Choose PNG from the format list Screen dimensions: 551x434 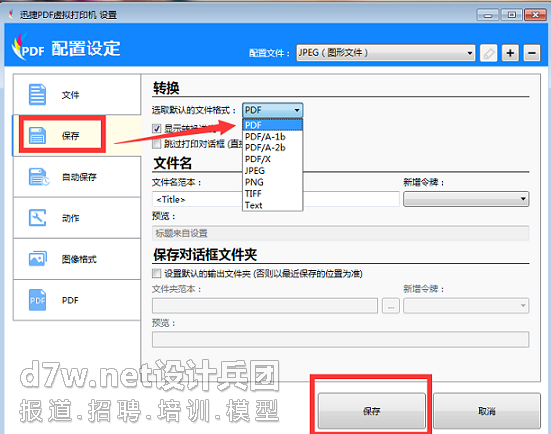click(254, 182)
